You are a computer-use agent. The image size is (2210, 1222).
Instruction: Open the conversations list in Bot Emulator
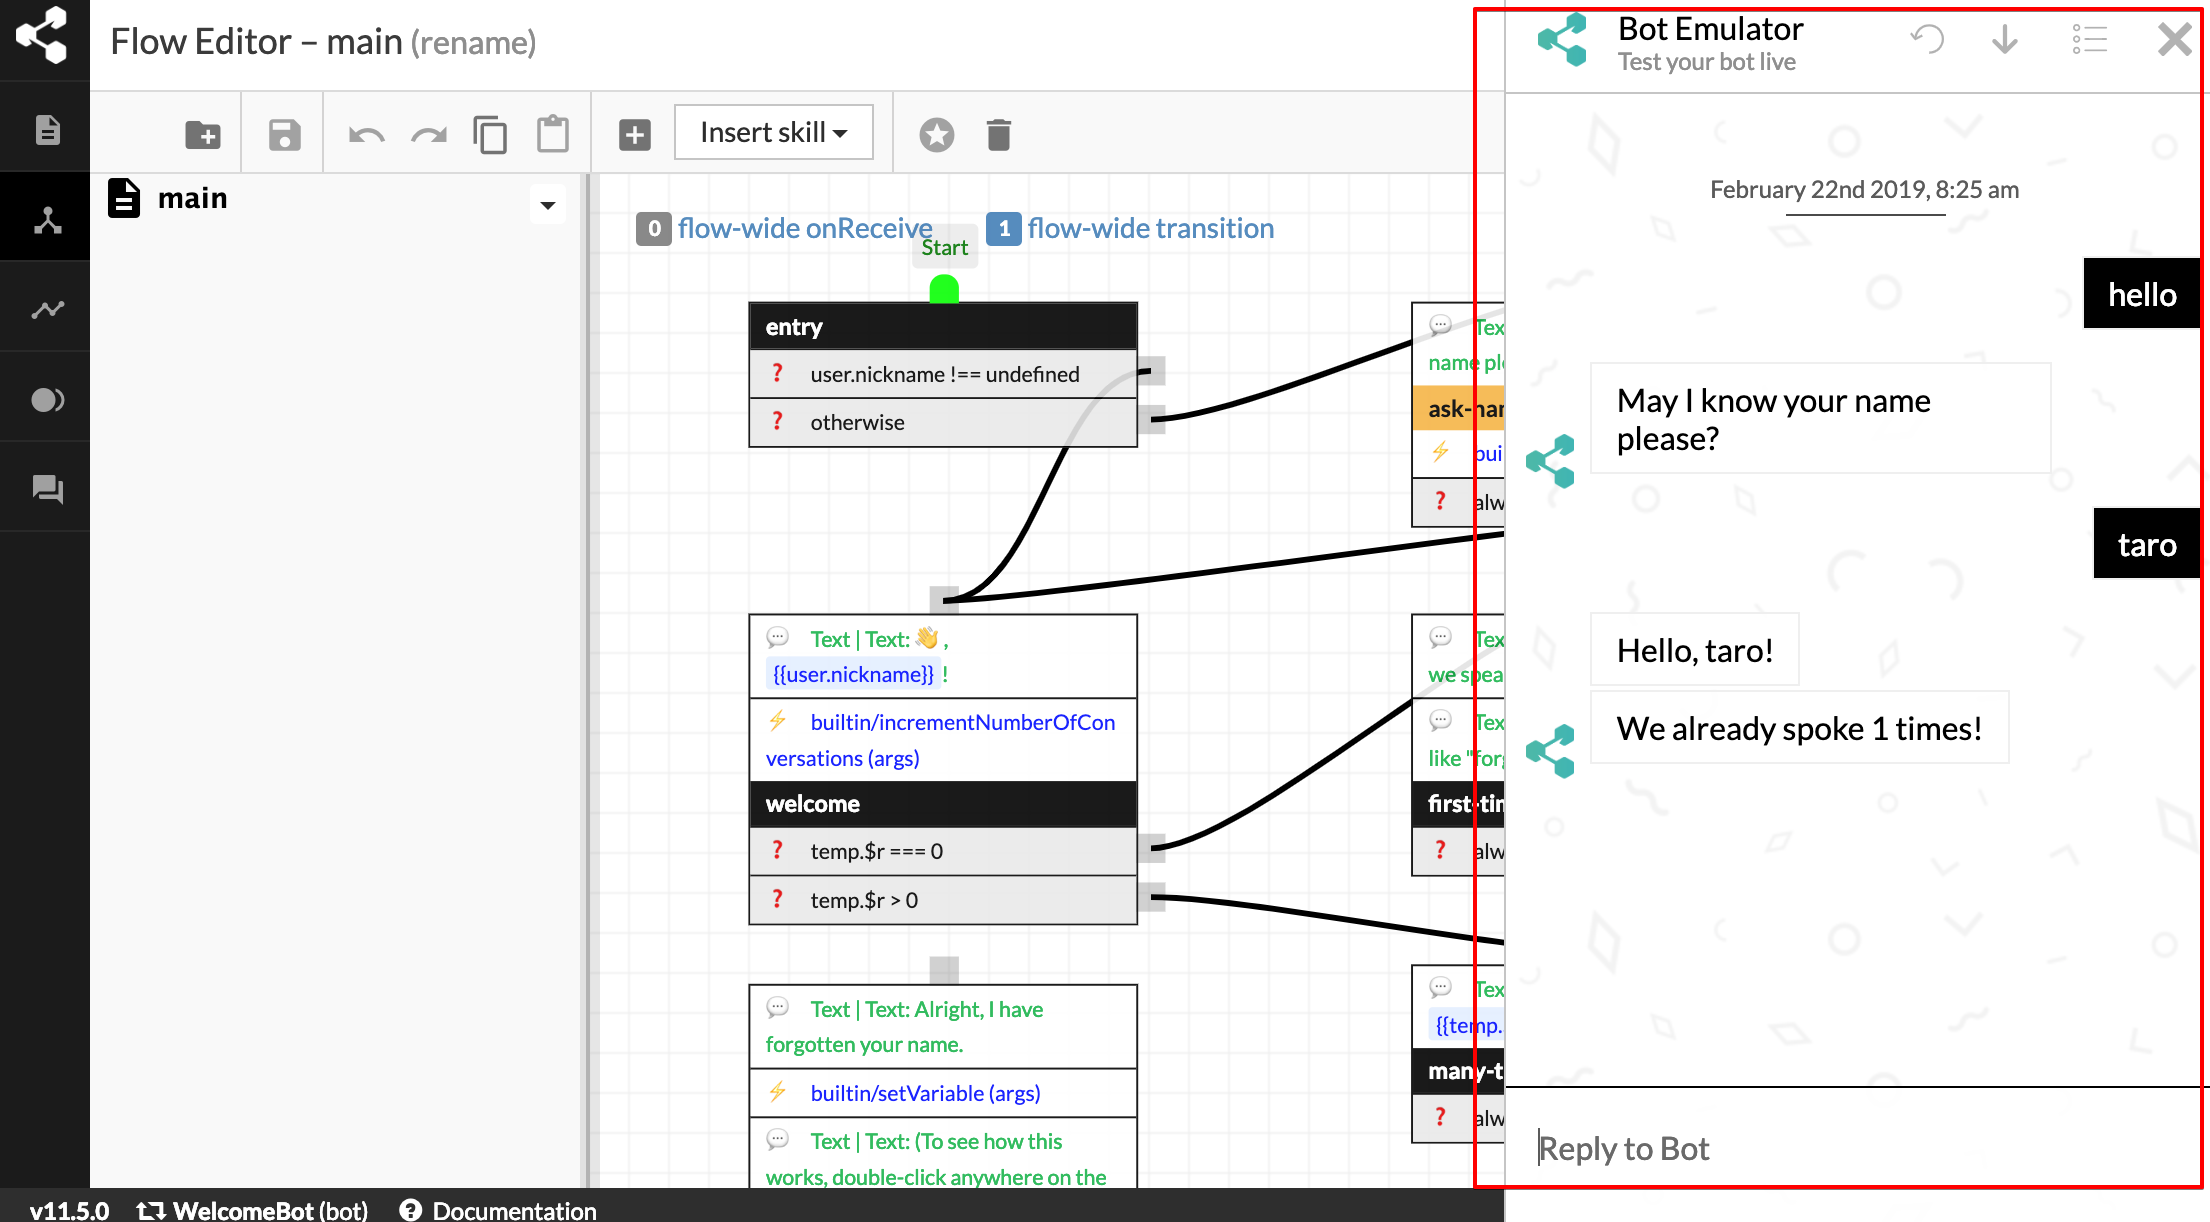[x=2090, y=40]
